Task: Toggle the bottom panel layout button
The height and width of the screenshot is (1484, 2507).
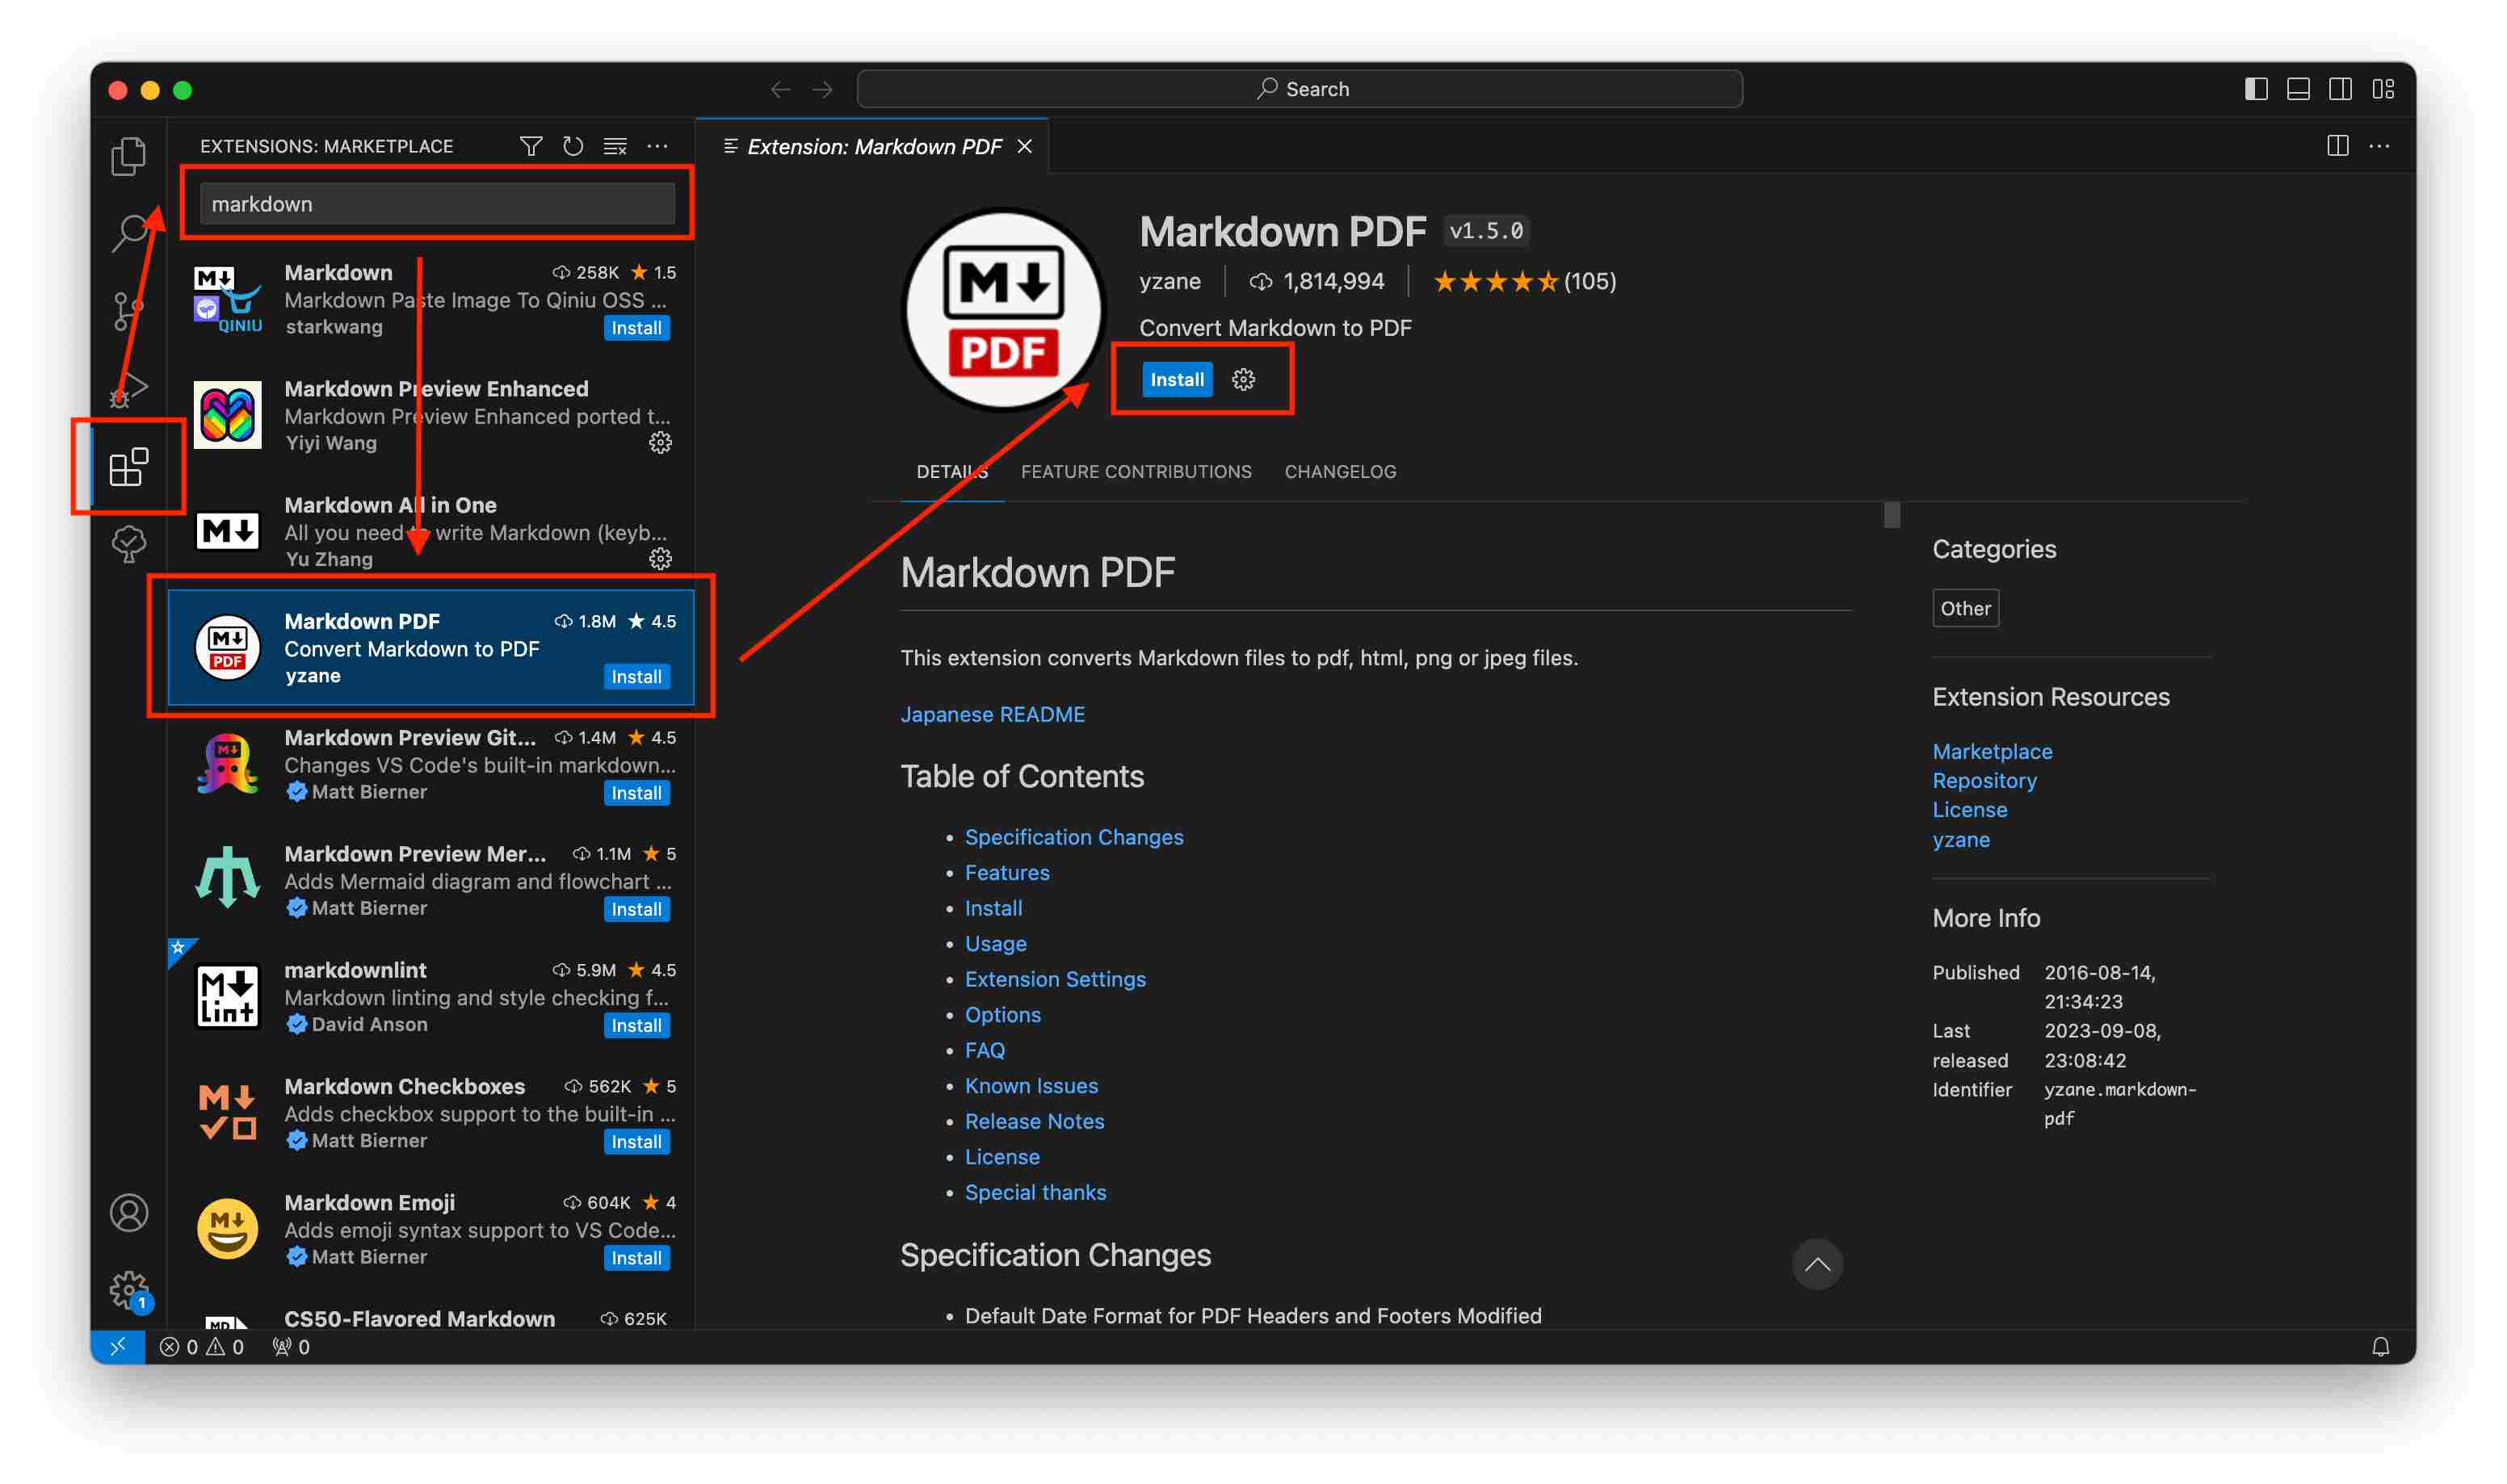Action: click(x=2298, y=89)
